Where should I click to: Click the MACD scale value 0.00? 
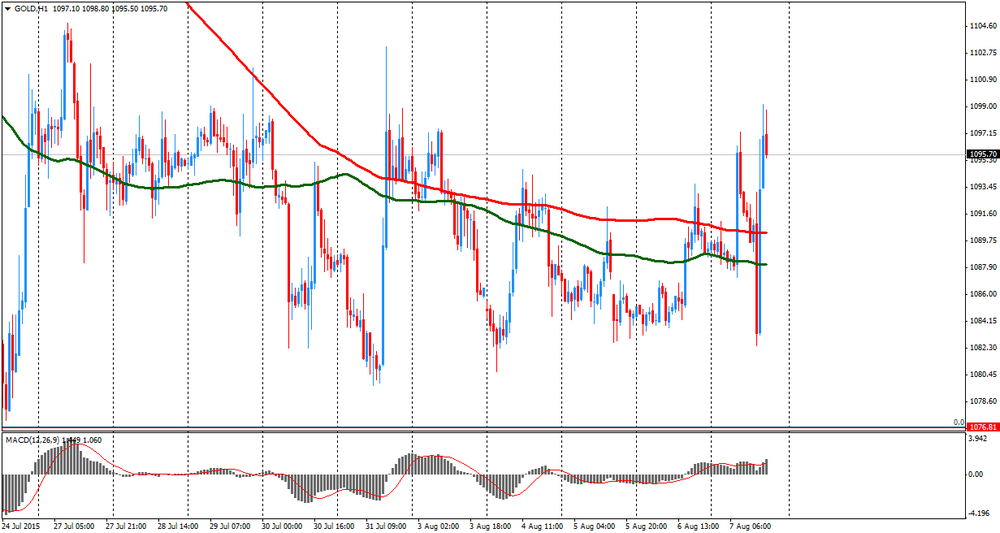point(976,474)
